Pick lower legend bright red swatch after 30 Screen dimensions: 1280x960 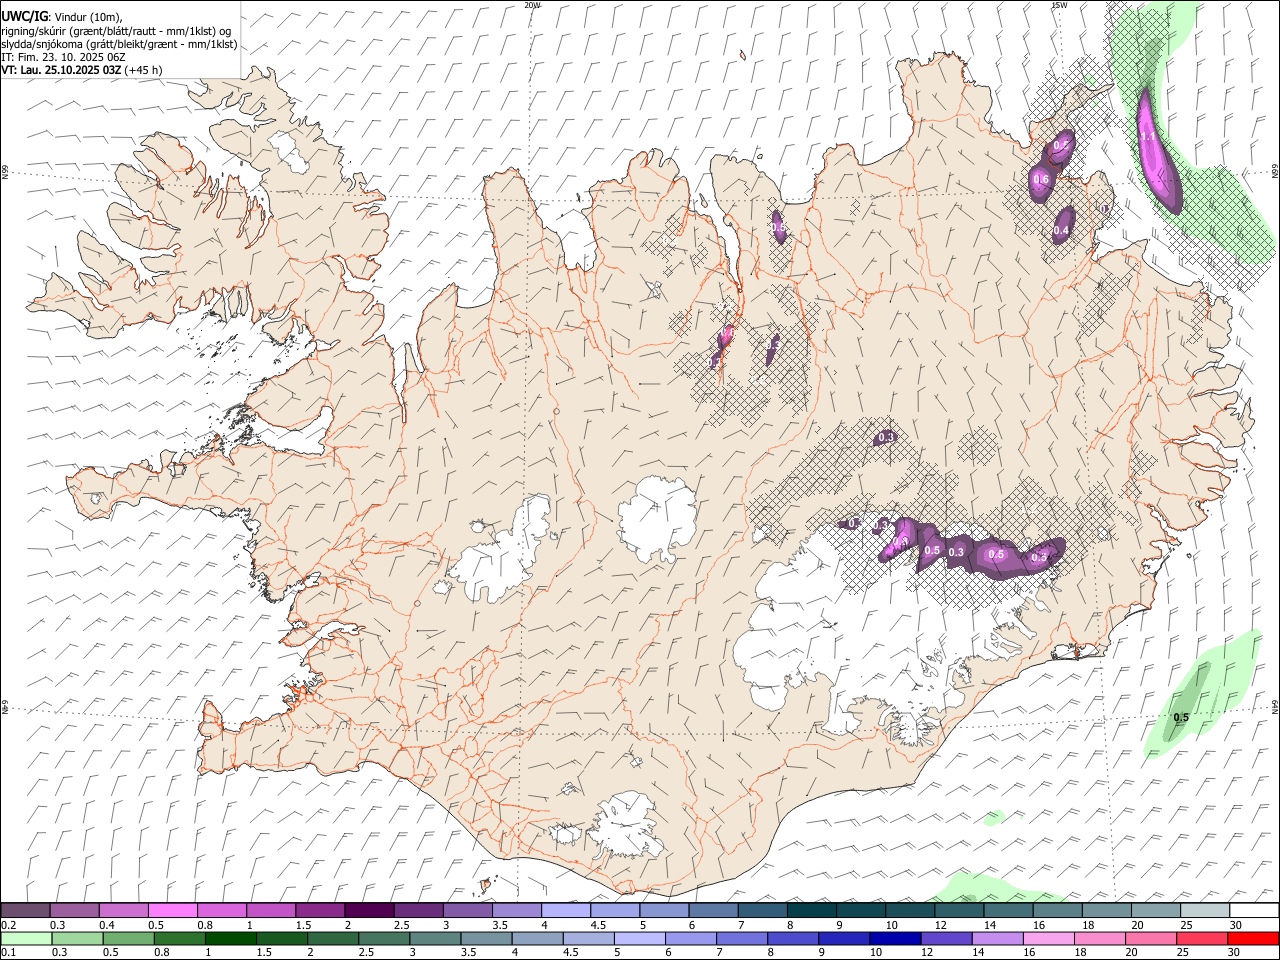1252,938
